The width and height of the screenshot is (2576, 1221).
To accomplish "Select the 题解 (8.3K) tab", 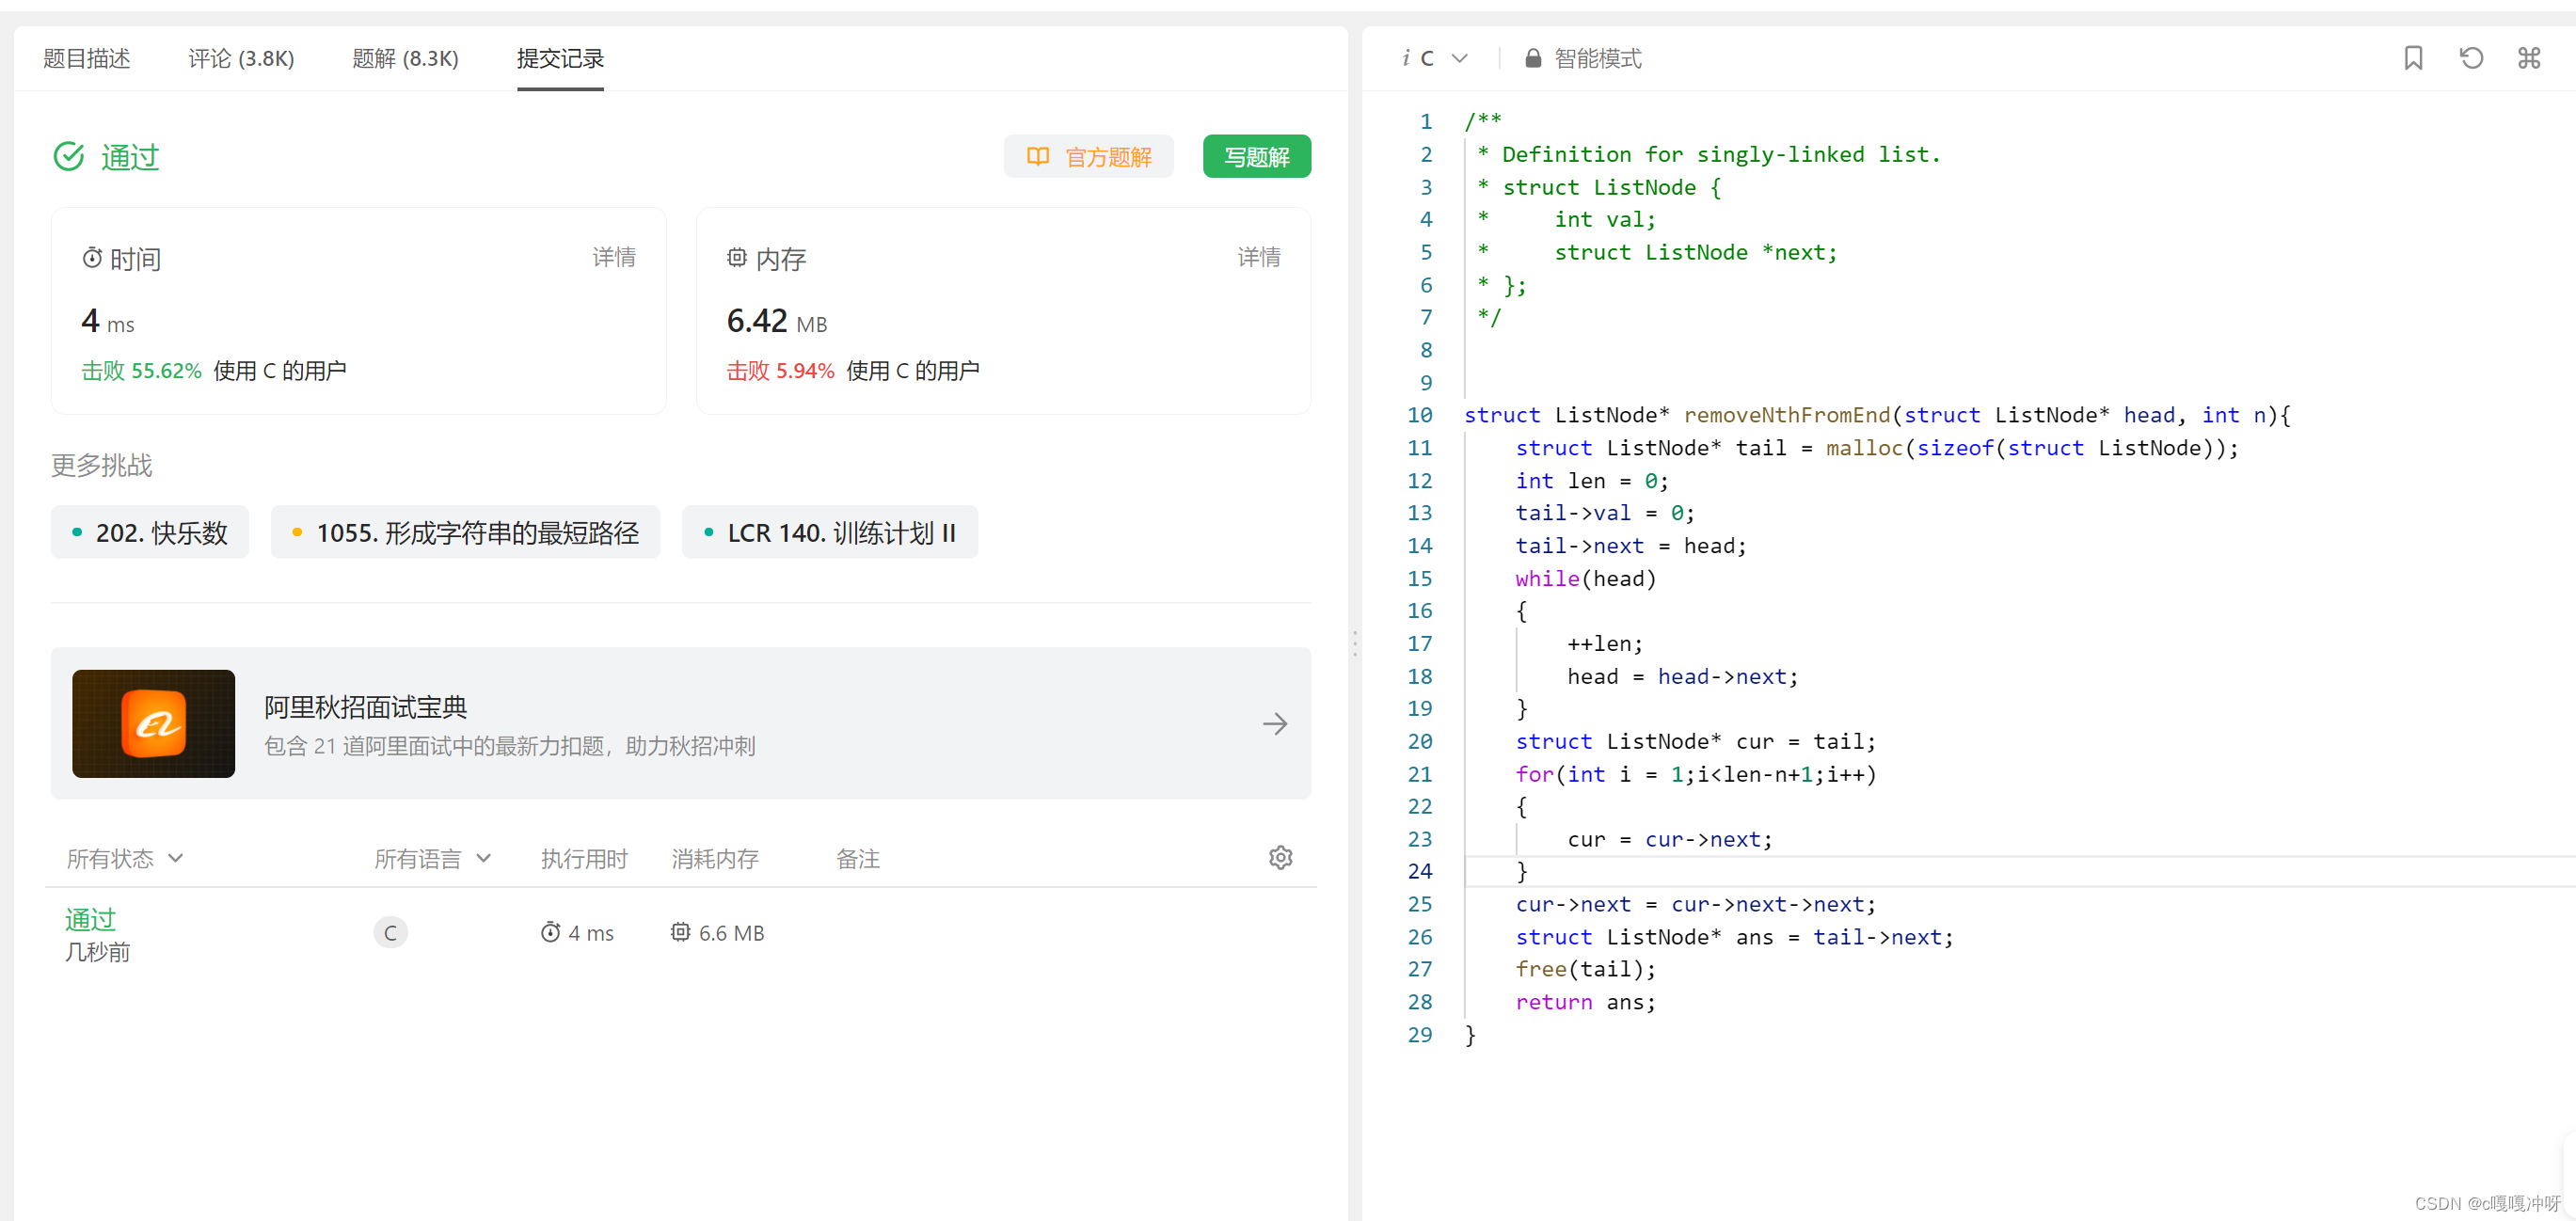I will pos(403,59).
